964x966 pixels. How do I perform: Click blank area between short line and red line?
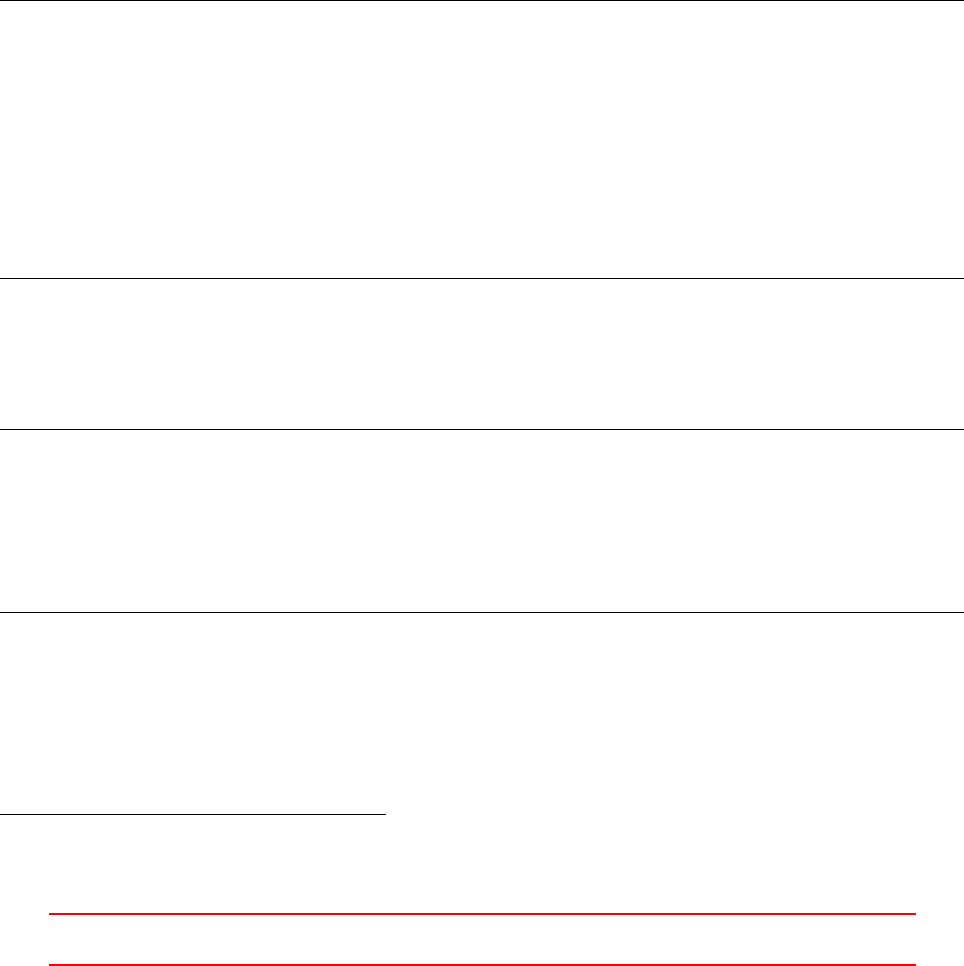[x=482, y=864]
